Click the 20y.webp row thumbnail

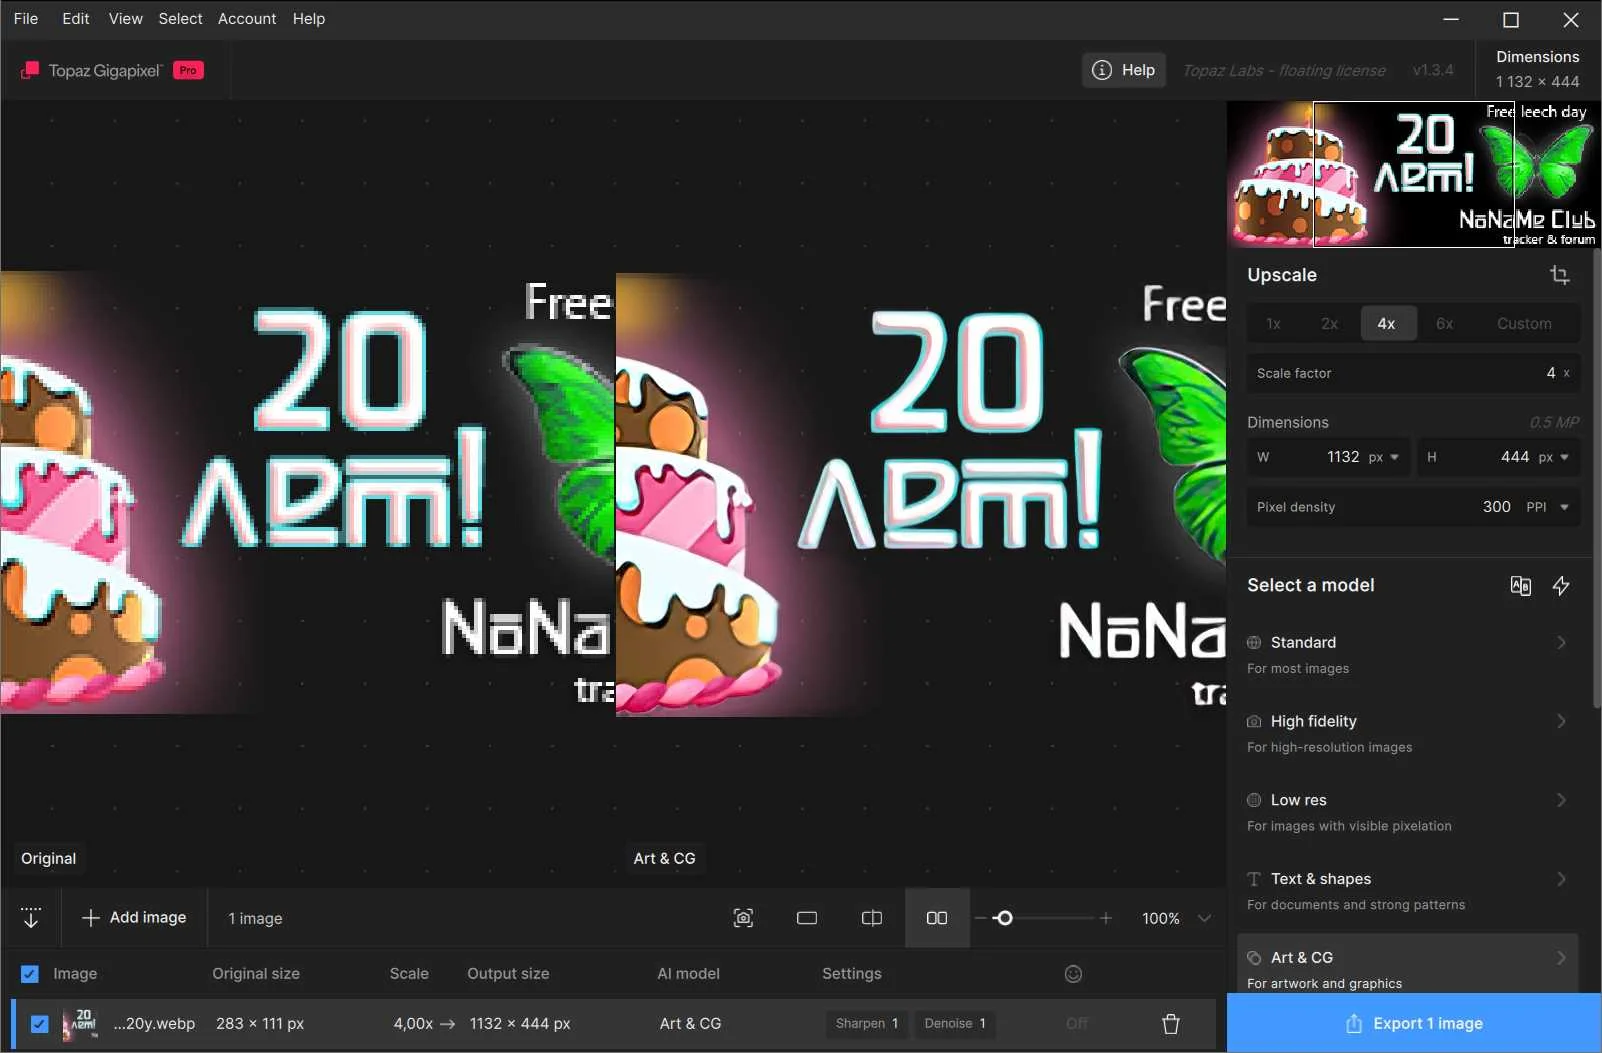point(81,1024)
